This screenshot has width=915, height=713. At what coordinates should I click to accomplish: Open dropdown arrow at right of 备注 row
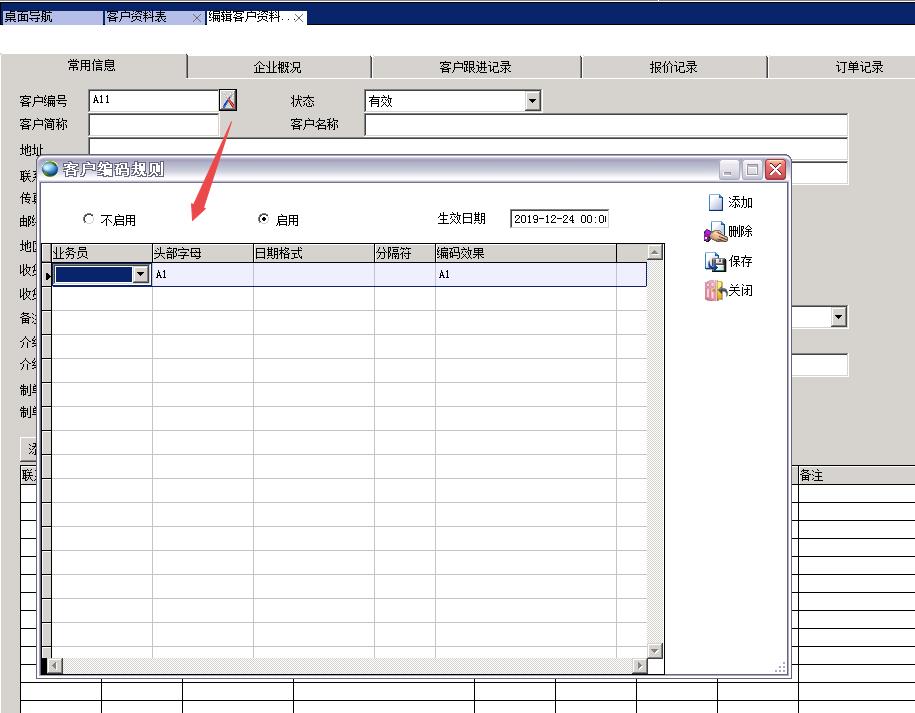839,317
